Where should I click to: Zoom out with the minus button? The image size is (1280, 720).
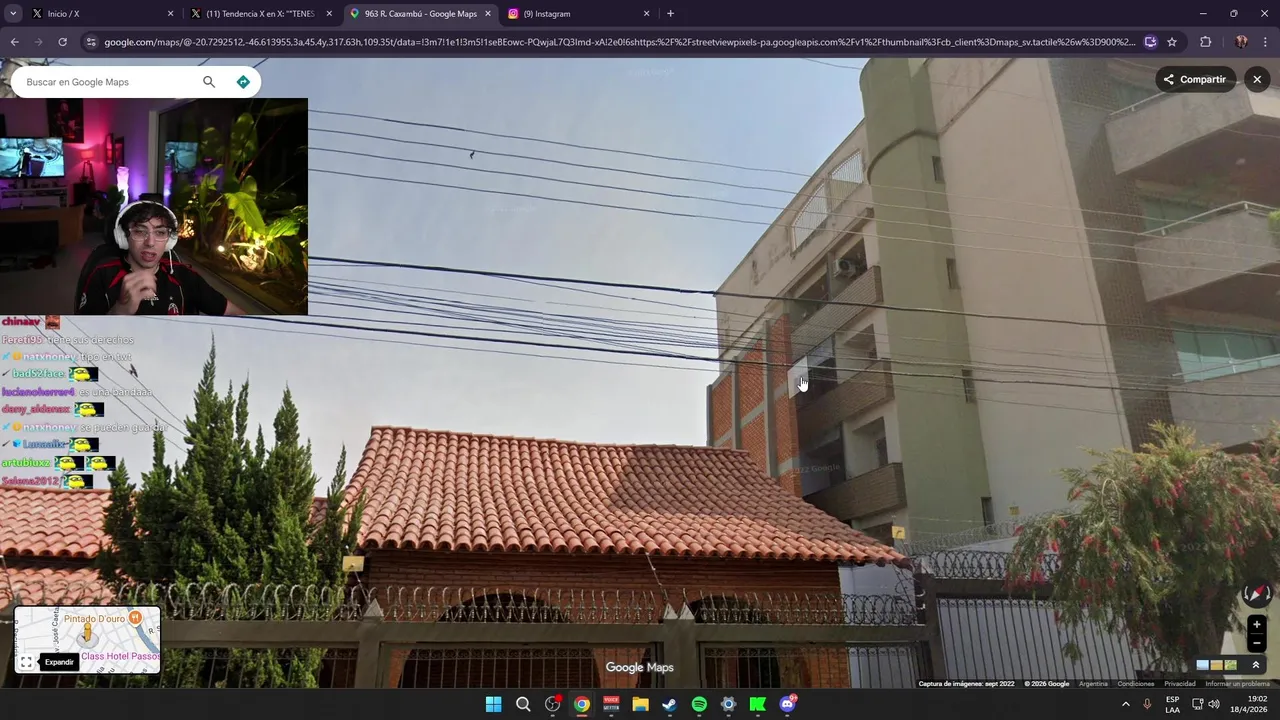tap(1257, 643)
